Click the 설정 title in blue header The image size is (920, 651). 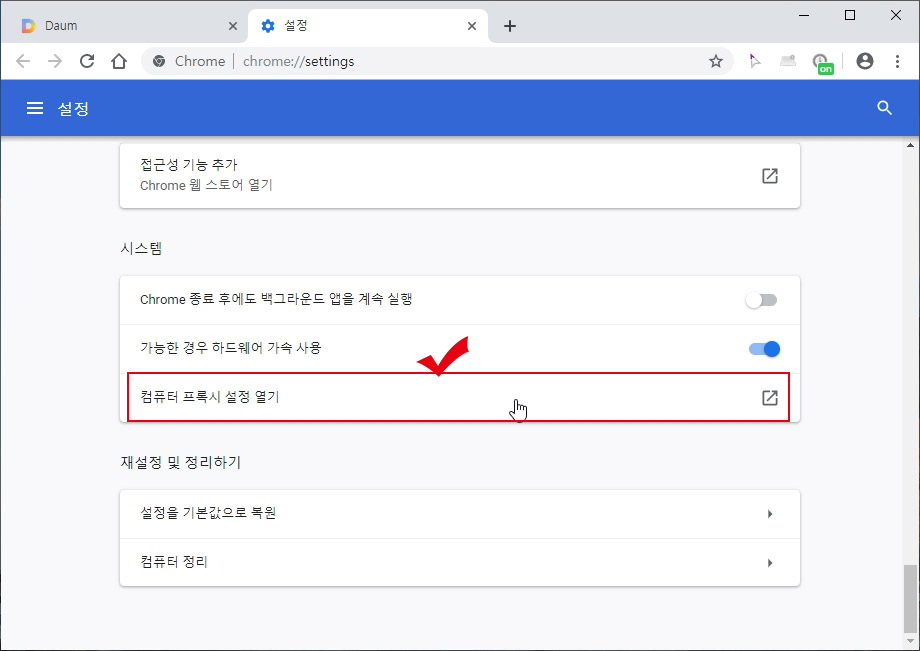(73, 108)
